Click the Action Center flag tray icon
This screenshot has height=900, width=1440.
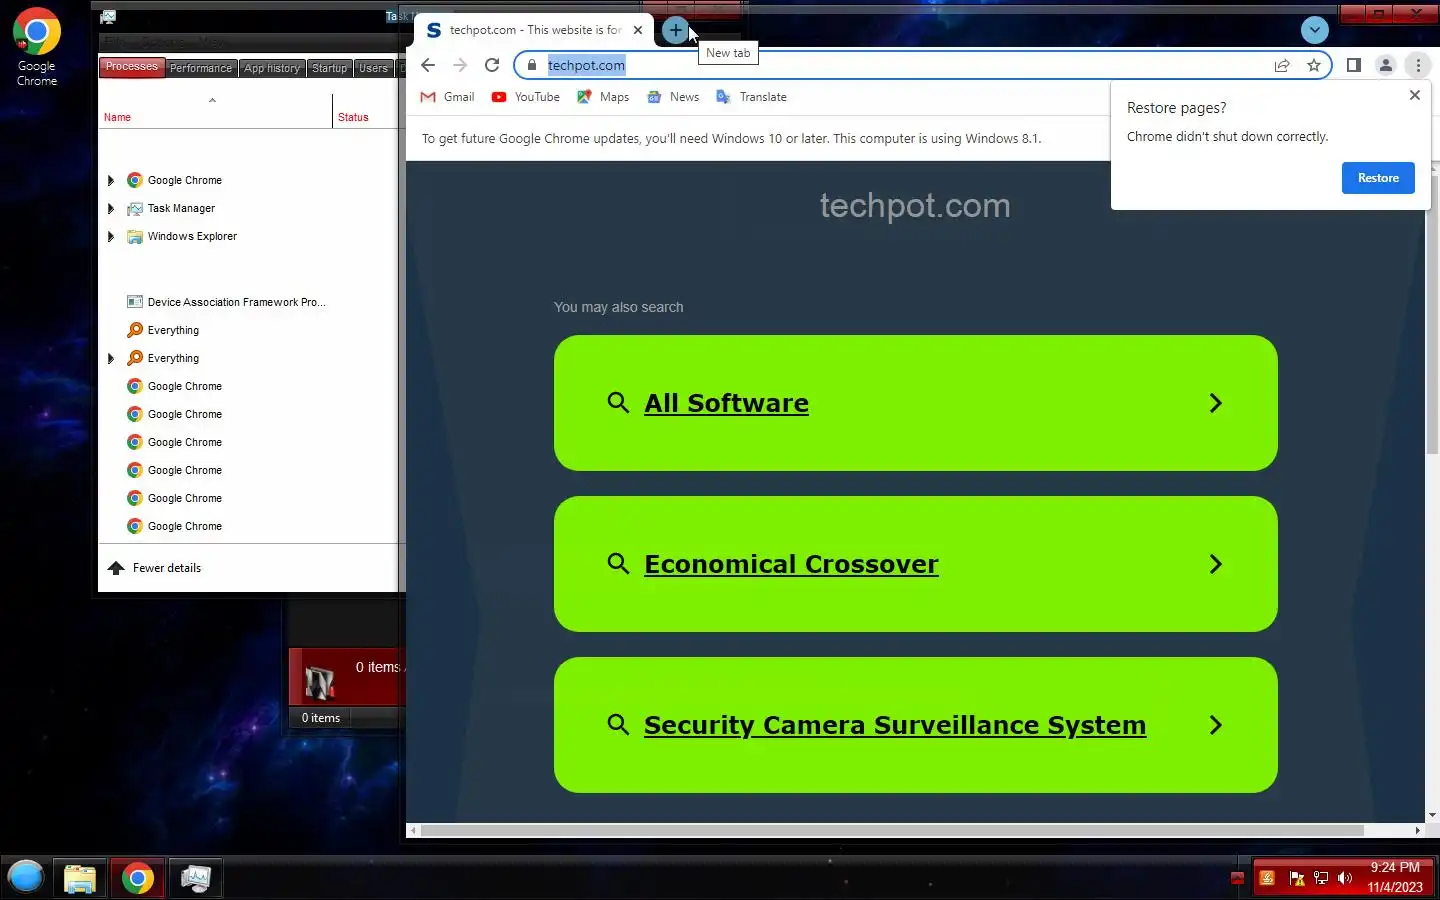(x=1297, y=878)
